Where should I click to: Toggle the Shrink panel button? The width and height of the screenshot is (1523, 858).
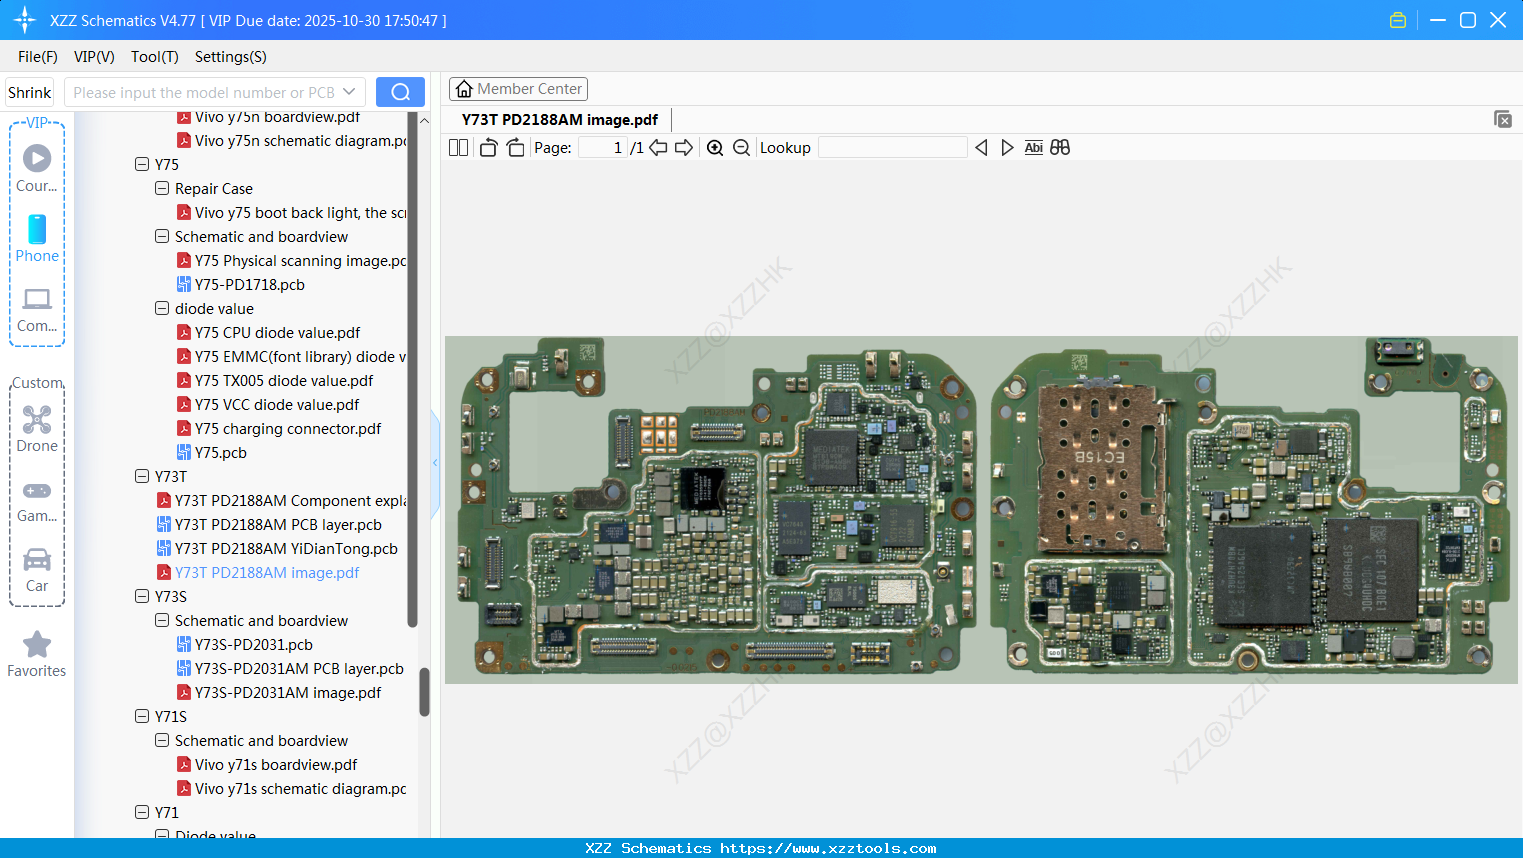point(29,92)
